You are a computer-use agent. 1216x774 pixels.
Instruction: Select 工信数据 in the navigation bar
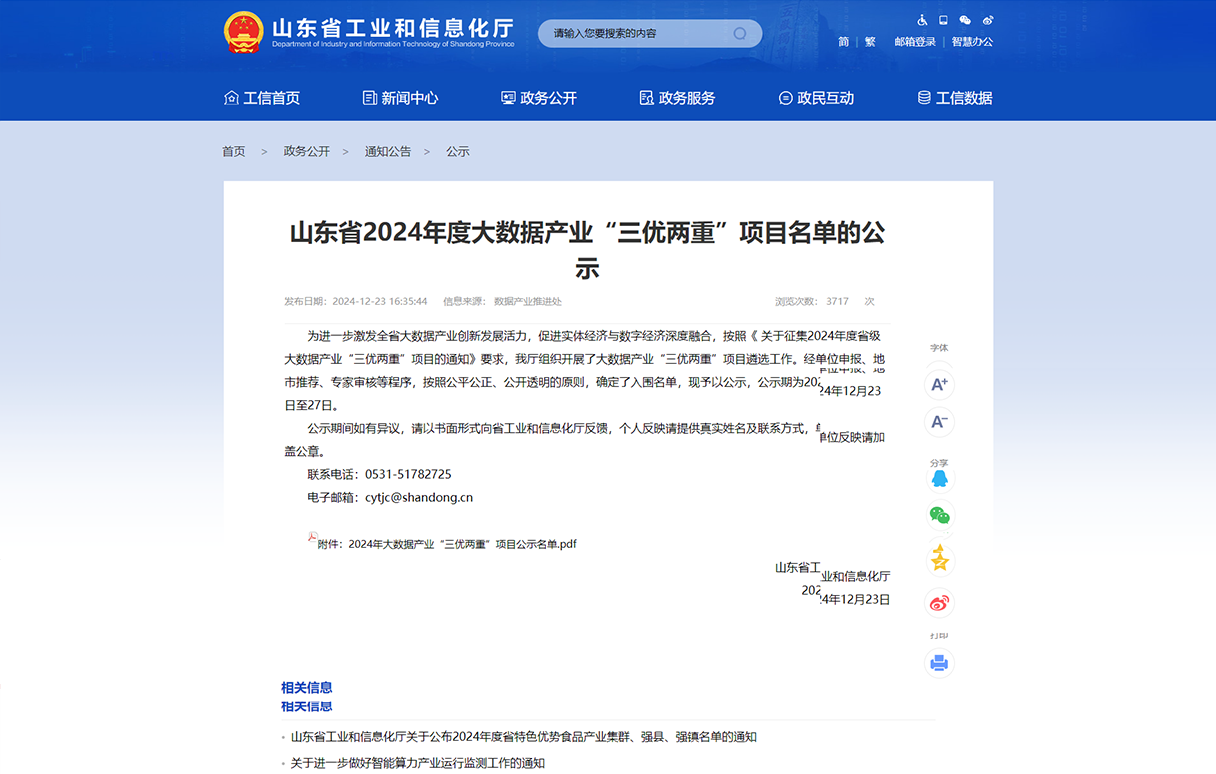pyautogui.click(x=955, y=98)
